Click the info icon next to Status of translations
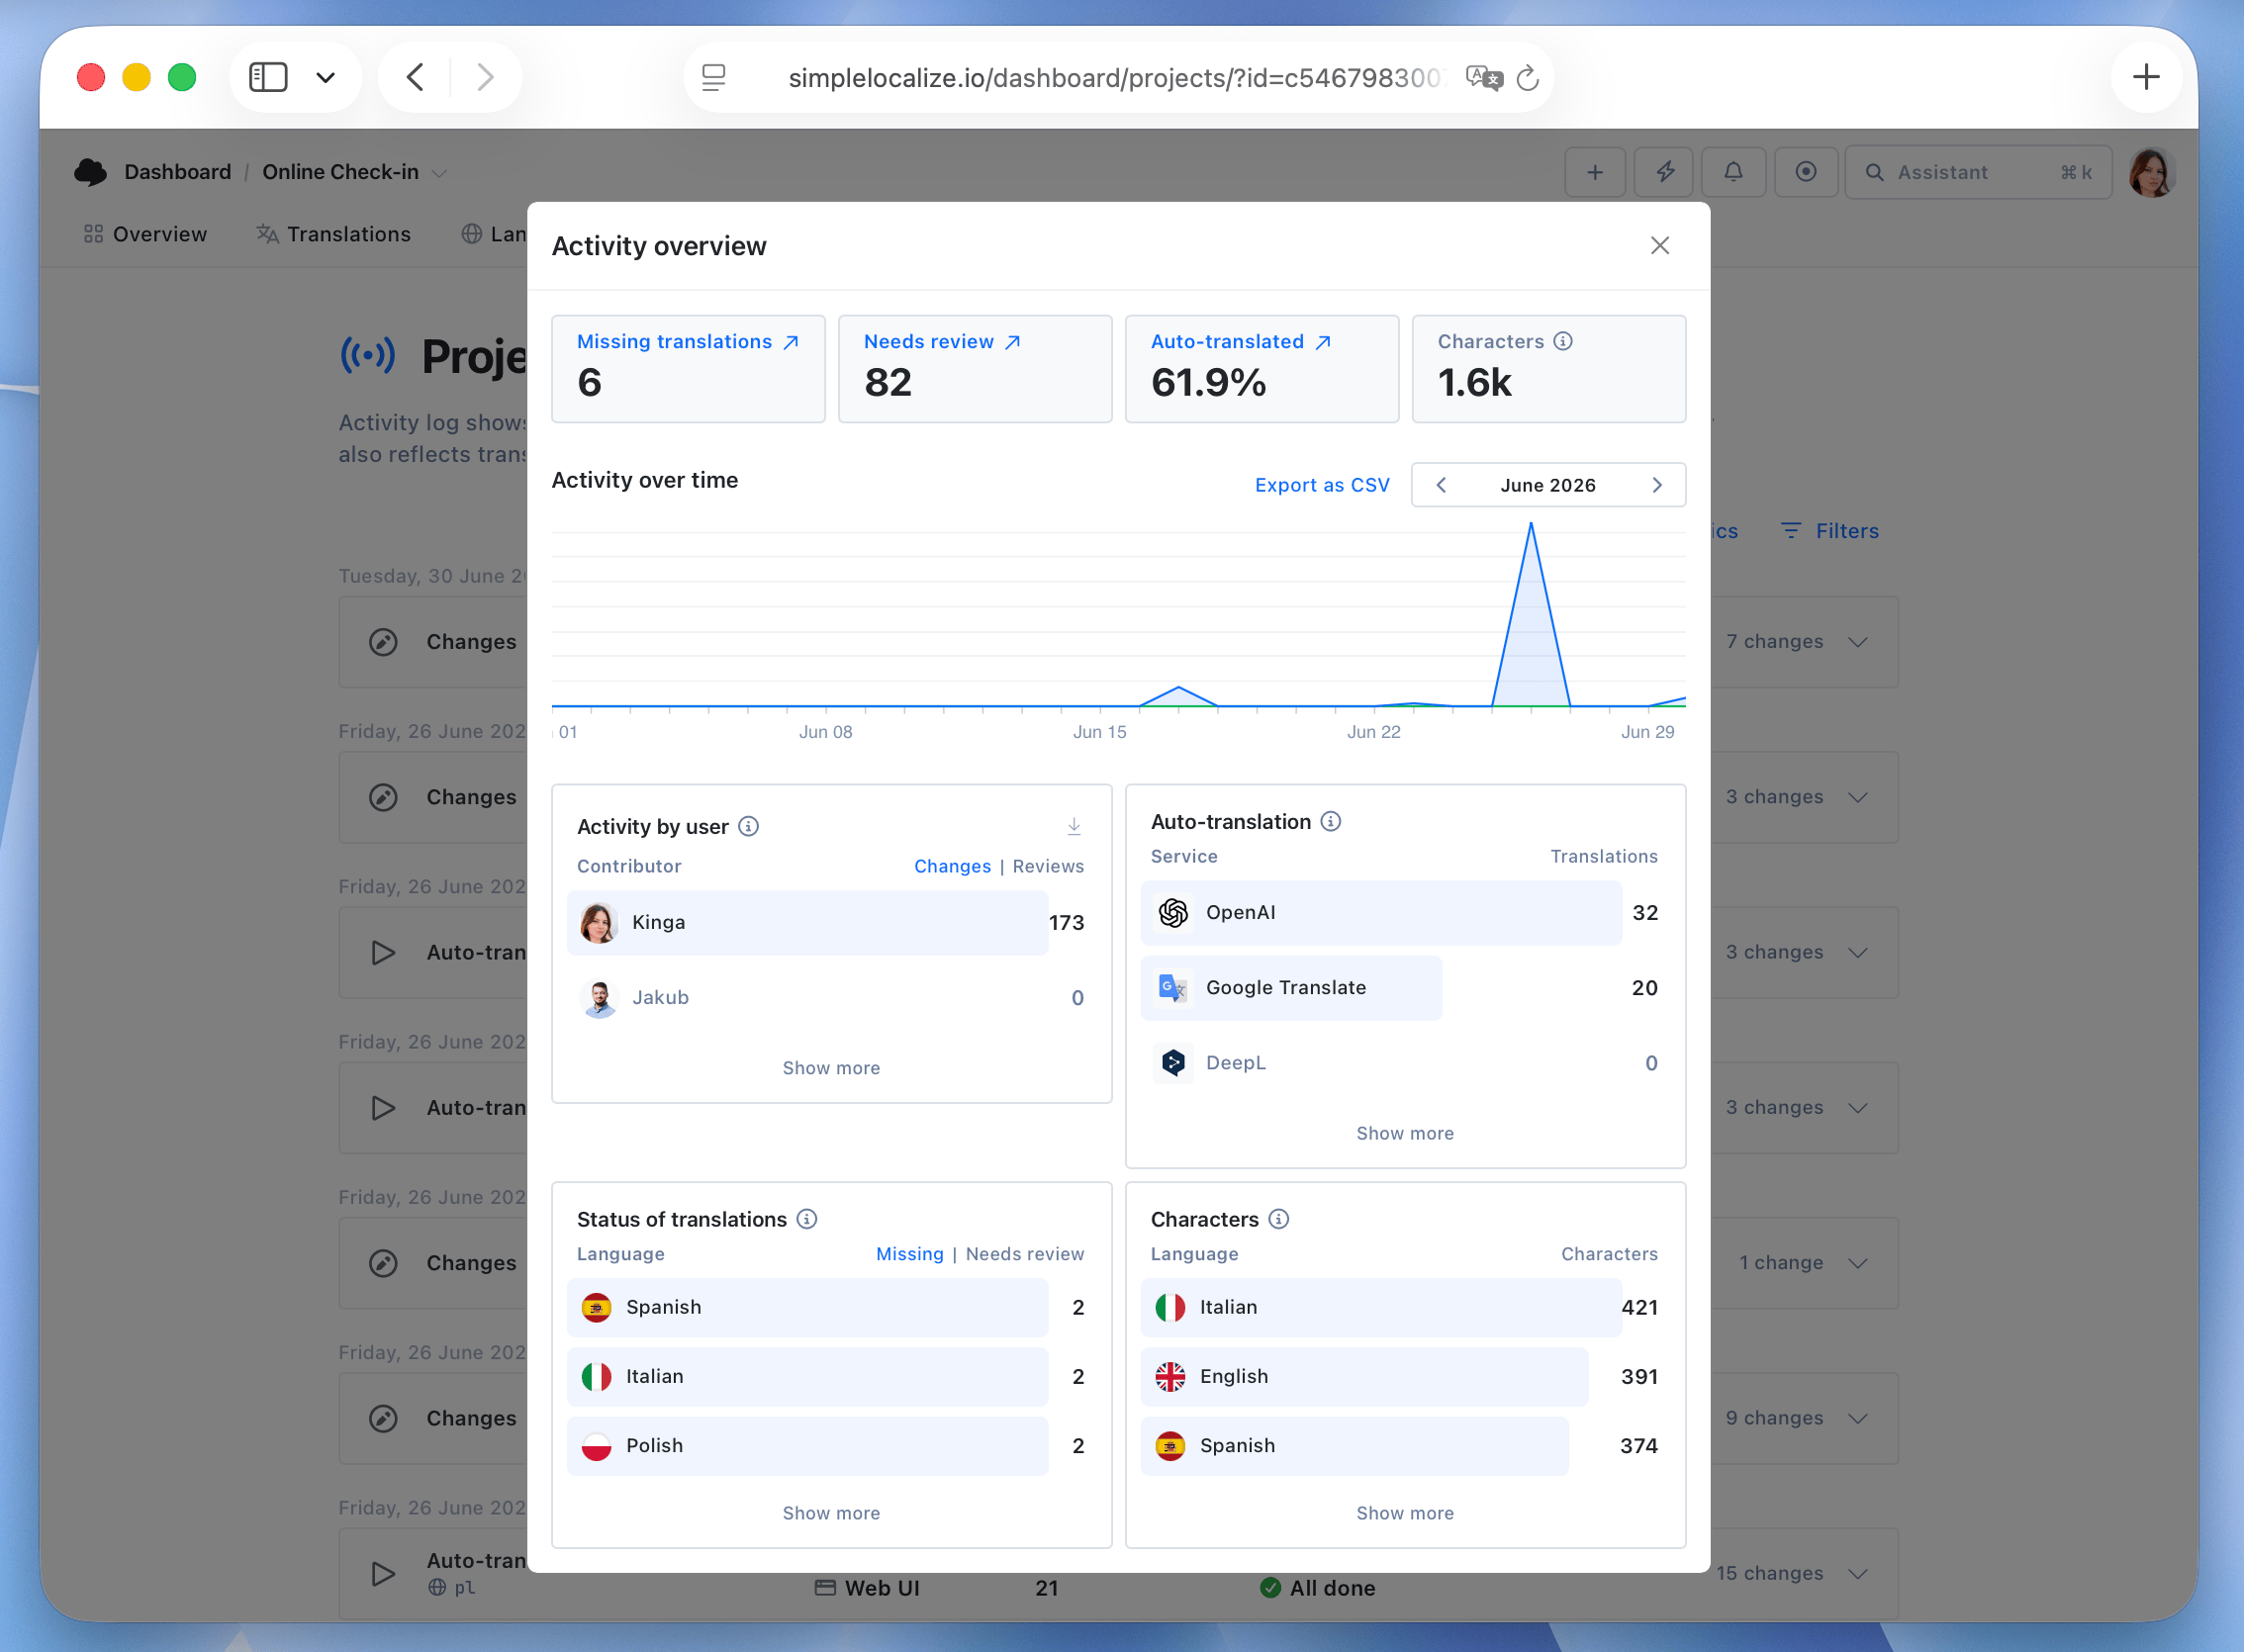2244x1652 pixels. (x=806, y=1219)
